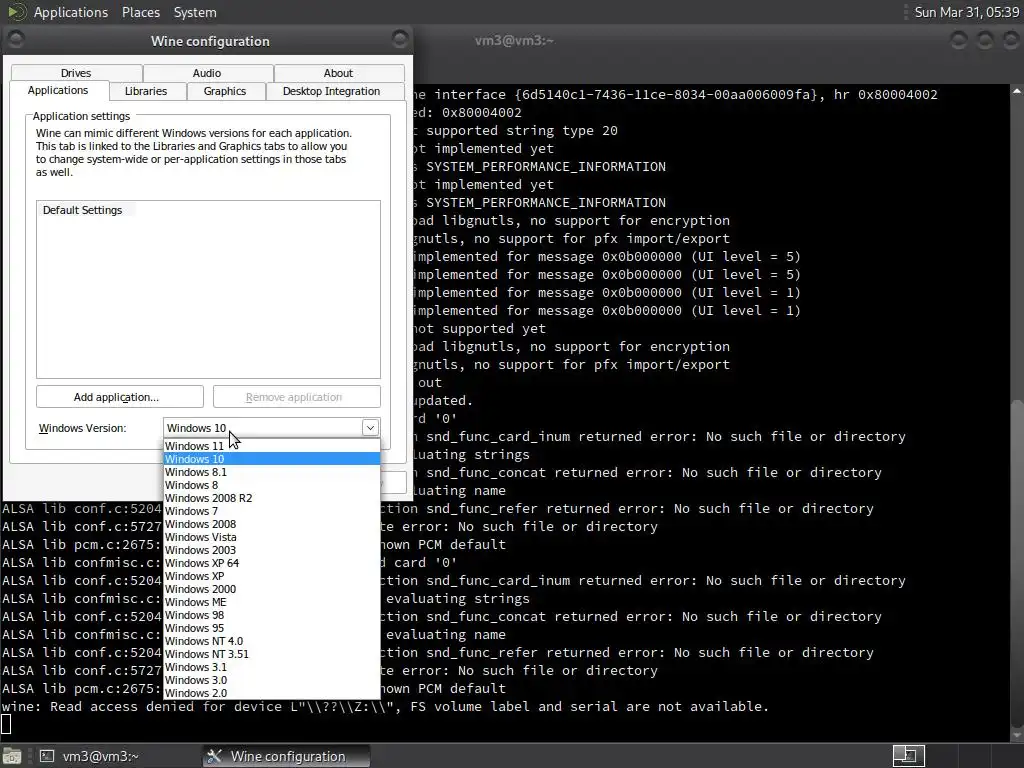Collapse the Windows Version dropdown arrow
This screenshot has height=768, width=1024.
point(370,428)
